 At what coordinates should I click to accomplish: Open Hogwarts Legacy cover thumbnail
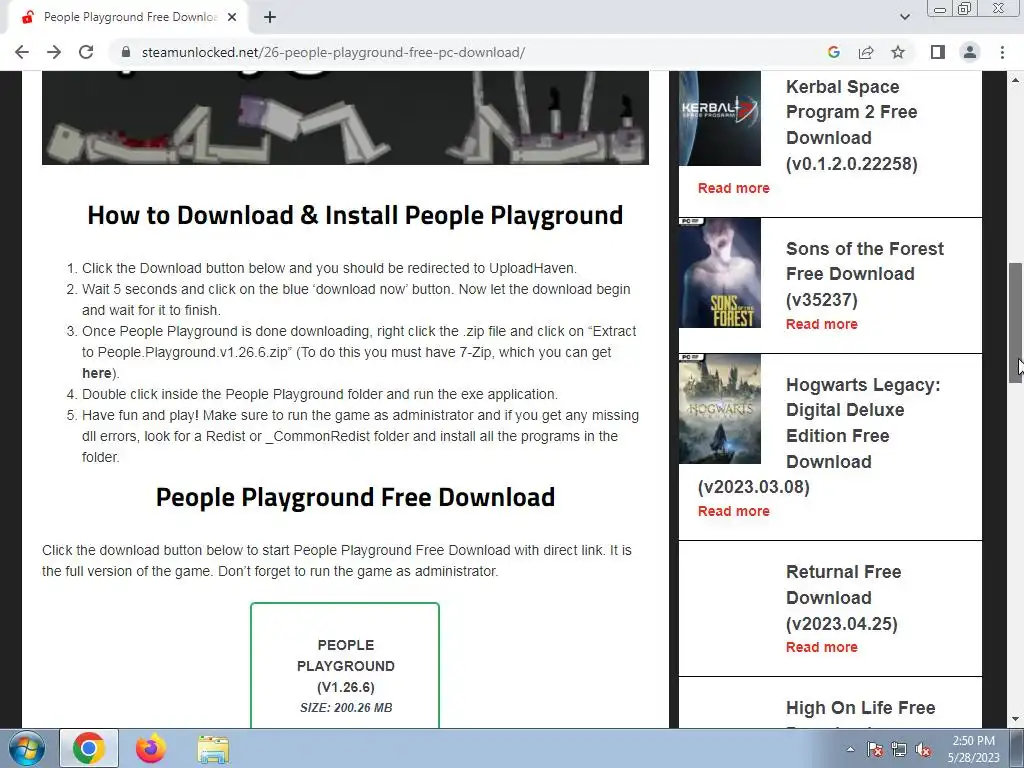pyautogui.click(x=720, y=409)
